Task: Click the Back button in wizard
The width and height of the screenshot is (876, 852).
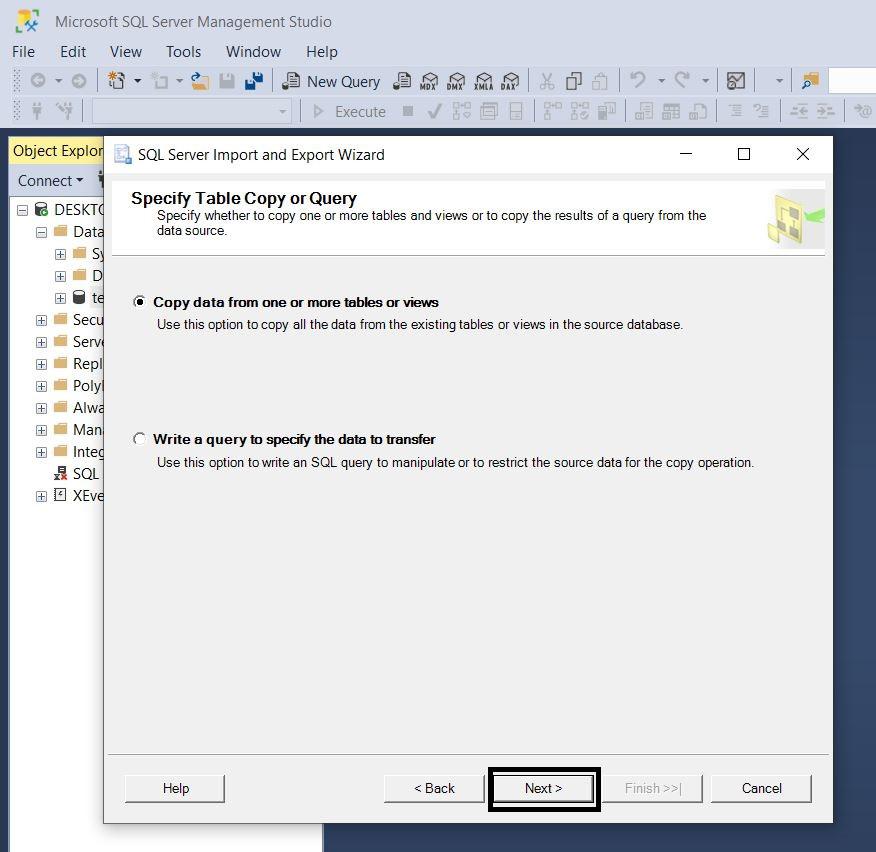Action: click(434, 788)
